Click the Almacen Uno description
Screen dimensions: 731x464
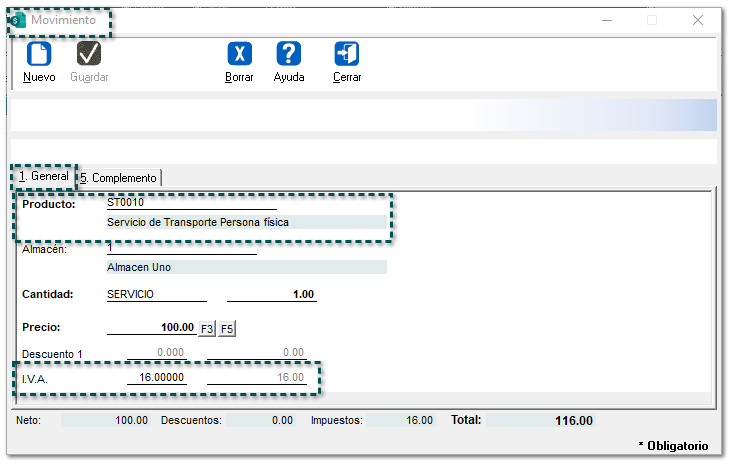pyautogui.click(x=247, y=267)
